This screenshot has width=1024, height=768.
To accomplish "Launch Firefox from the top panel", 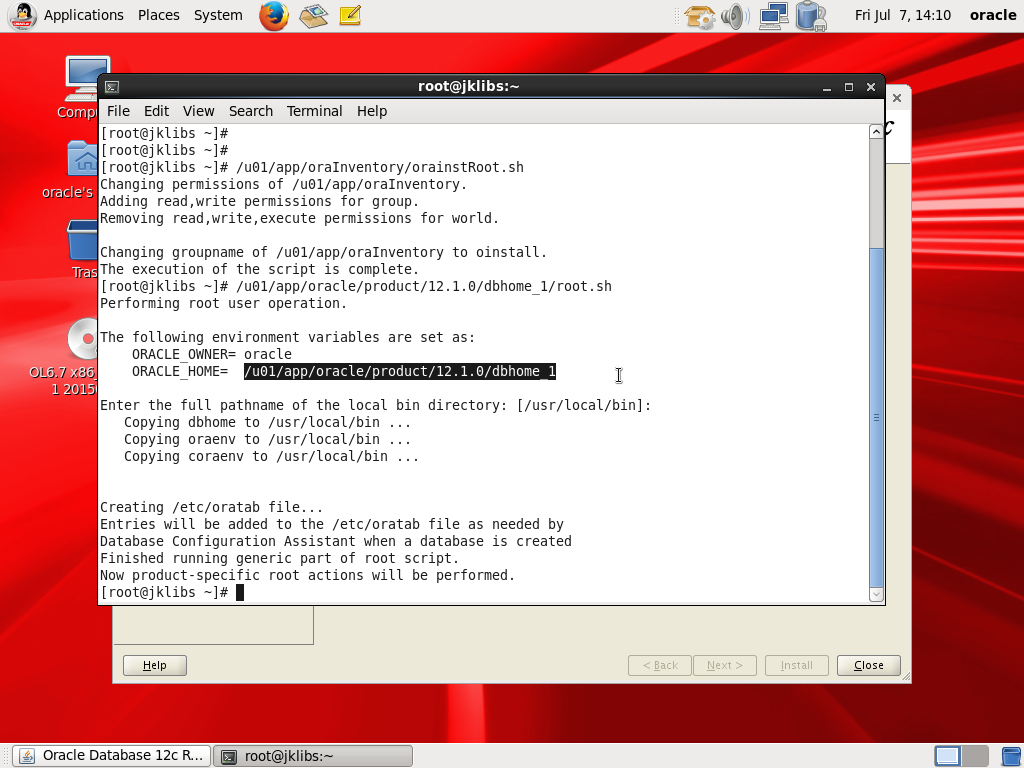I will tap(274, 16).
